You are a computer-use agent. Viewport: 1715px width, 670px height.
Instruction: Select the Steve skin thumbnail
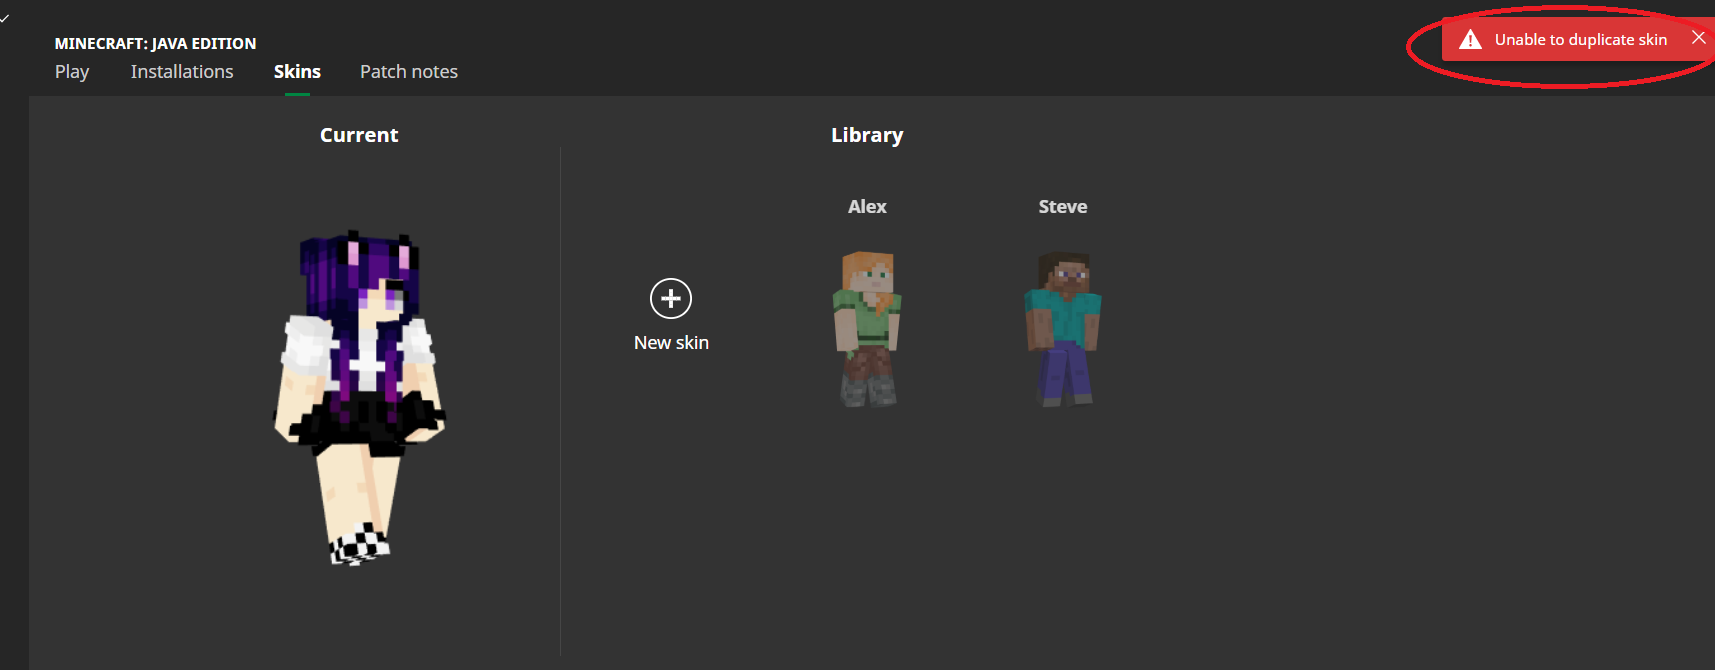(x=1062, y=329)
